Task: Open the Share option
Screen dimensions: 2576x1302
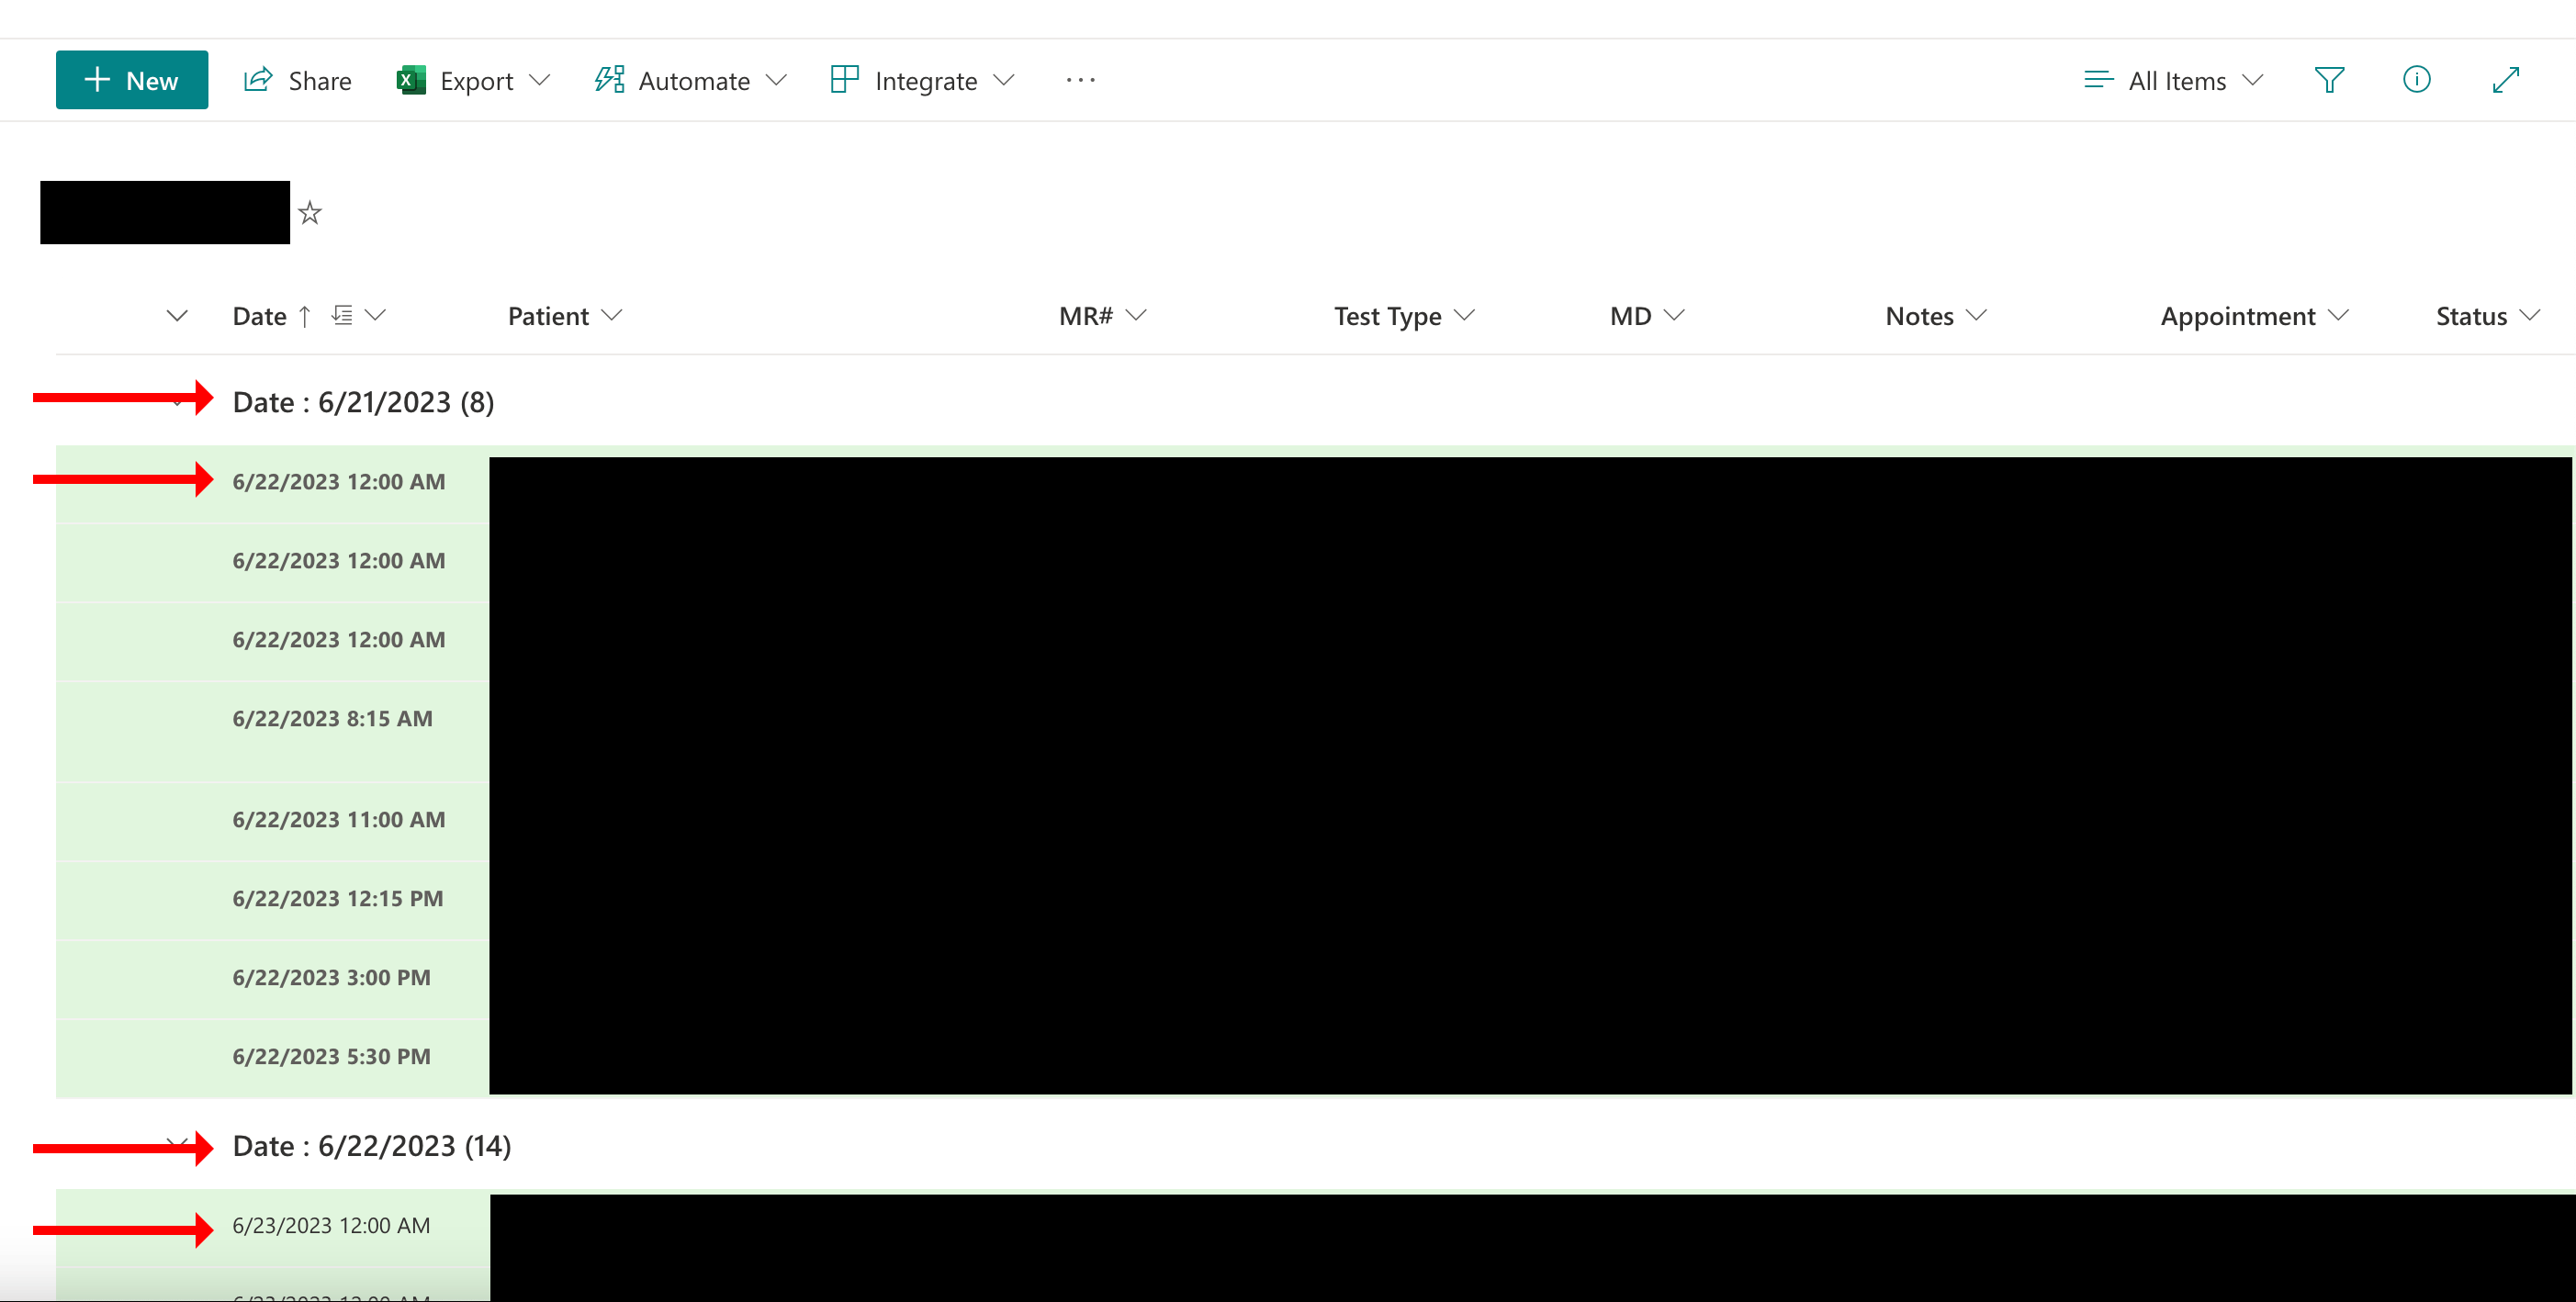Action: pyautogui.click(x=297, y=80)
